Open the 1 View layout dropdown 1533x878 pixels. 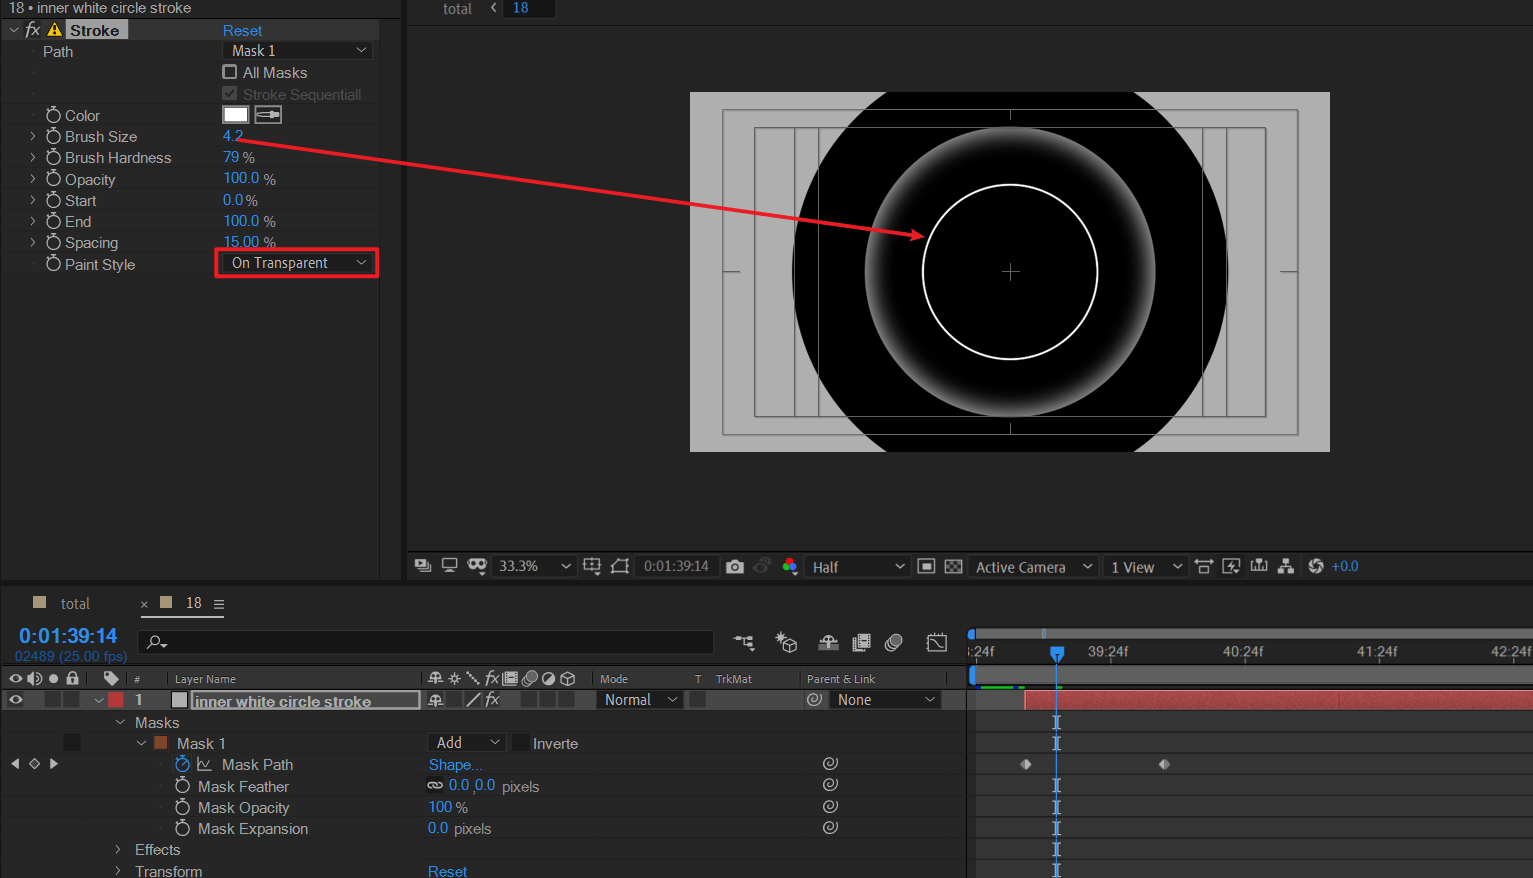pos(1146,567)
